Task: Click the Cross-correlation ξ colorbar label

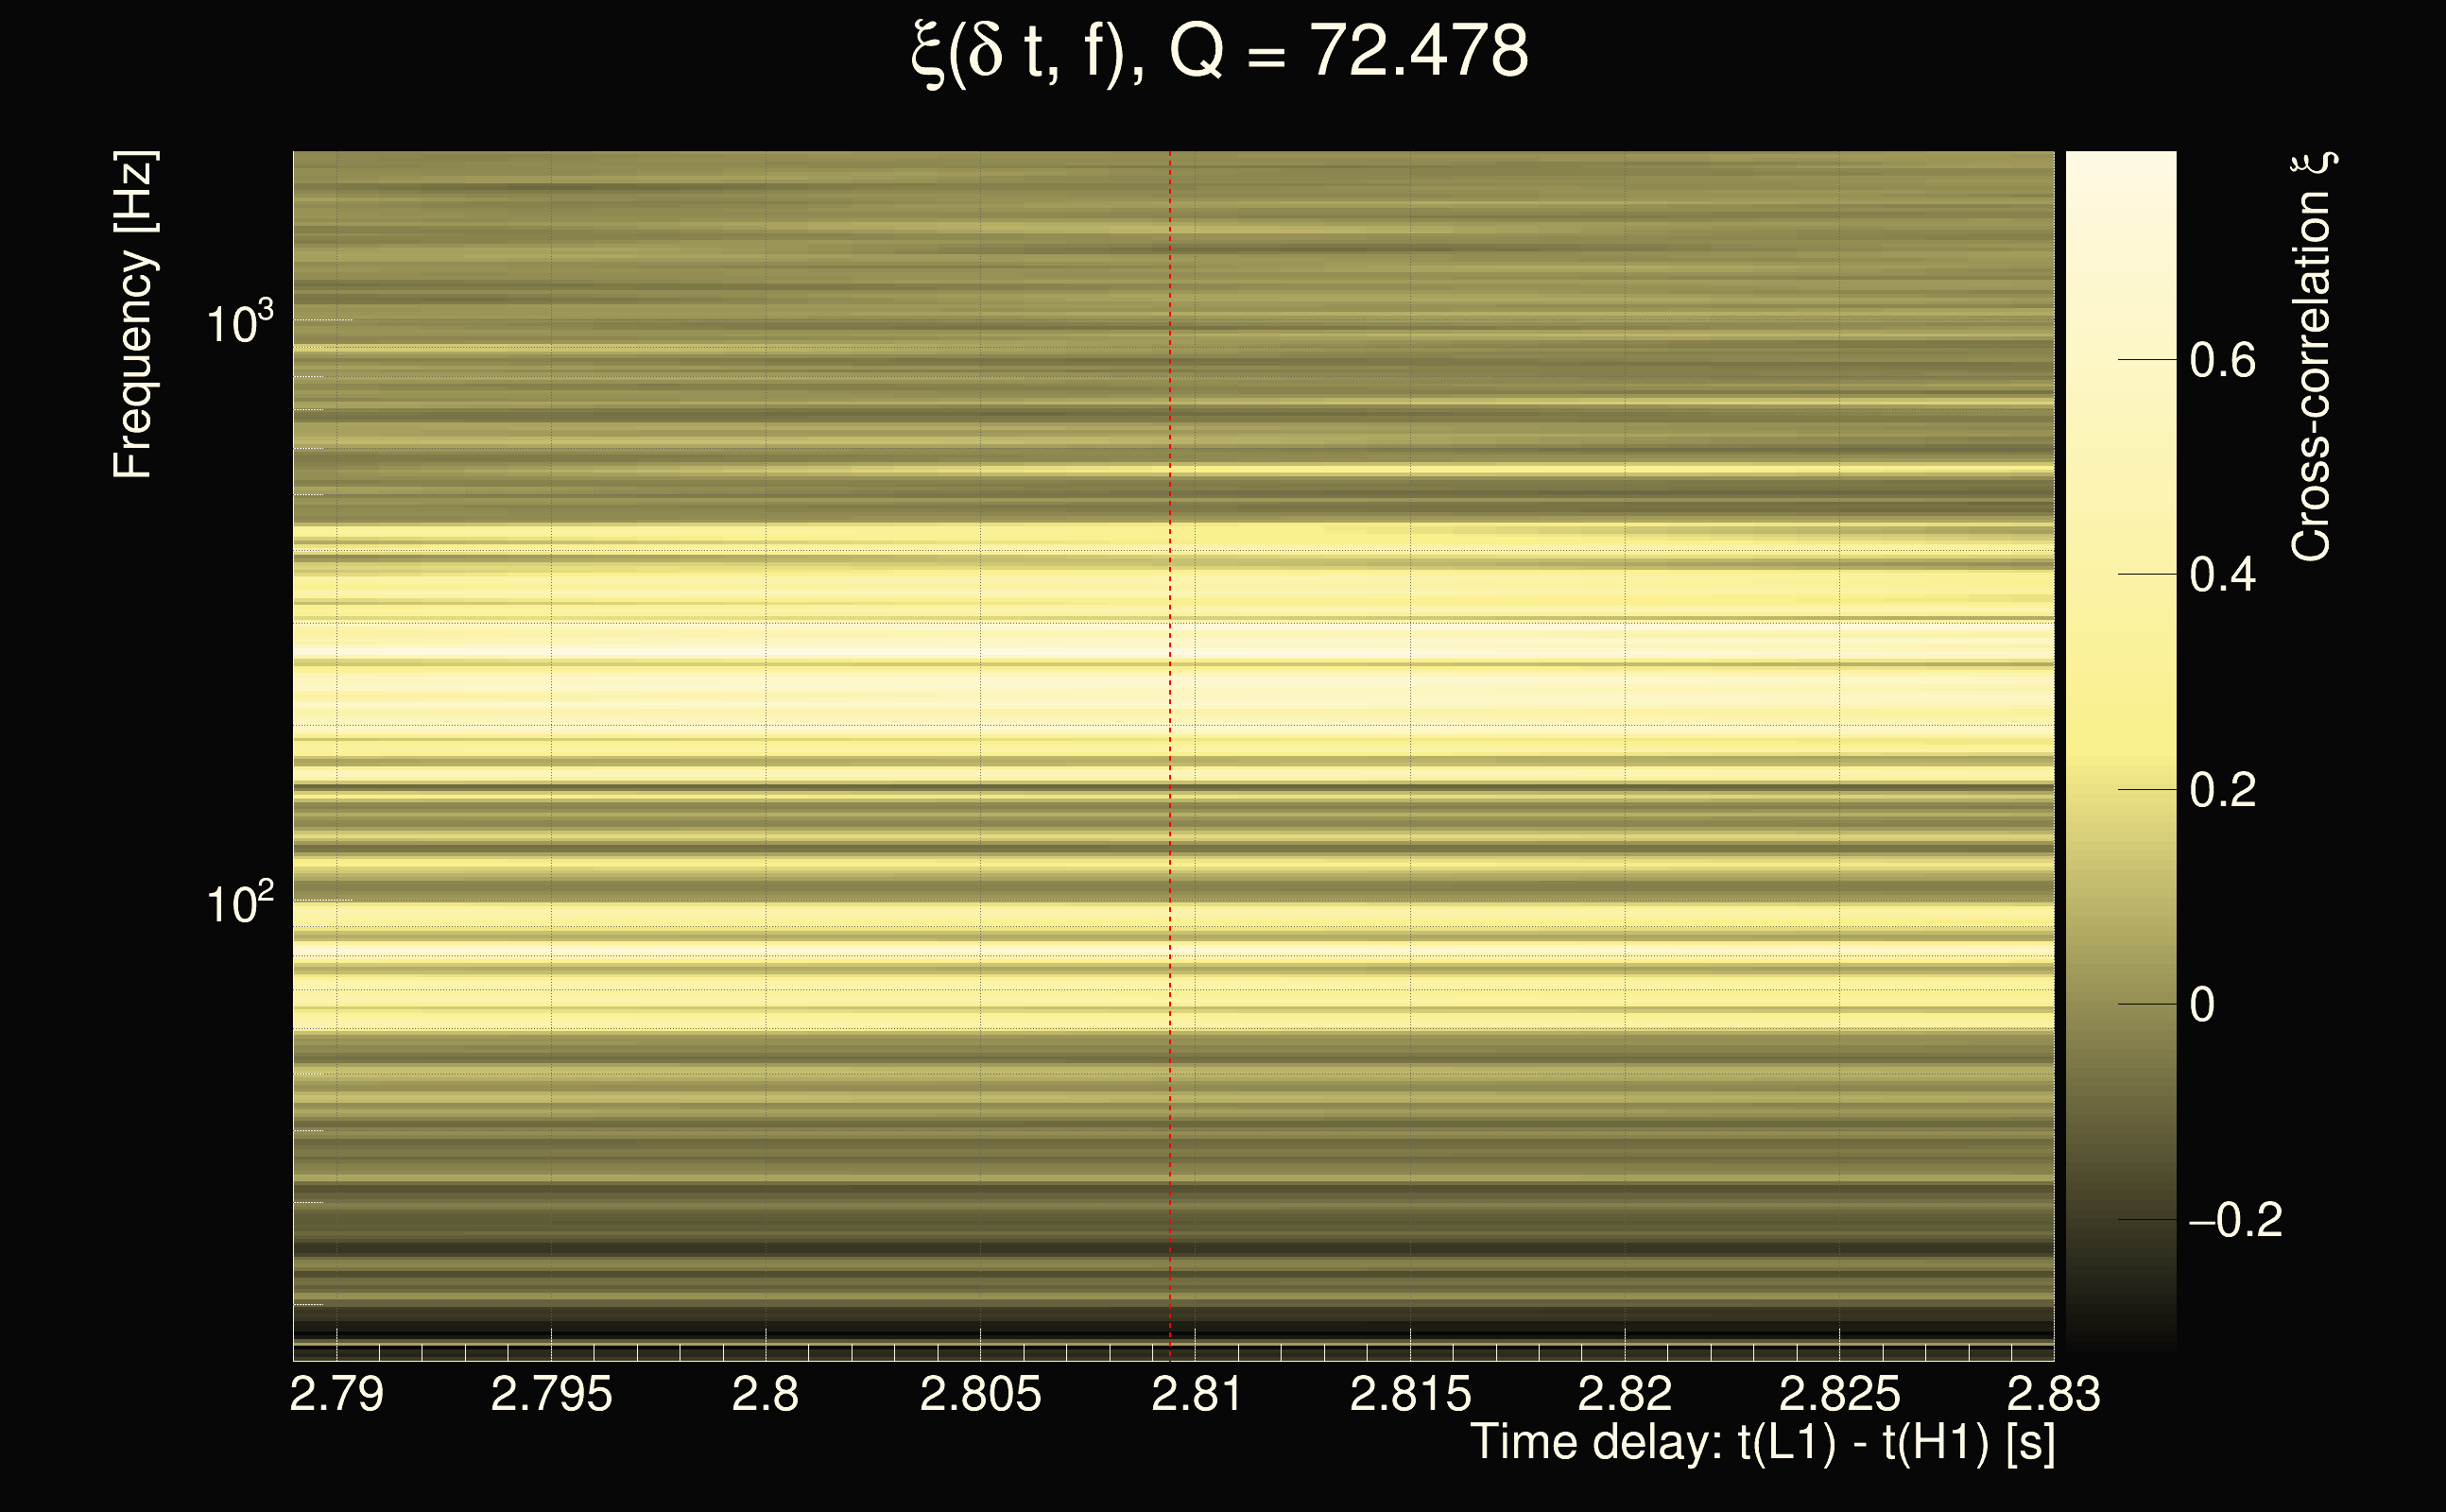Action: pyautogui.click(x=2312, y=357)
